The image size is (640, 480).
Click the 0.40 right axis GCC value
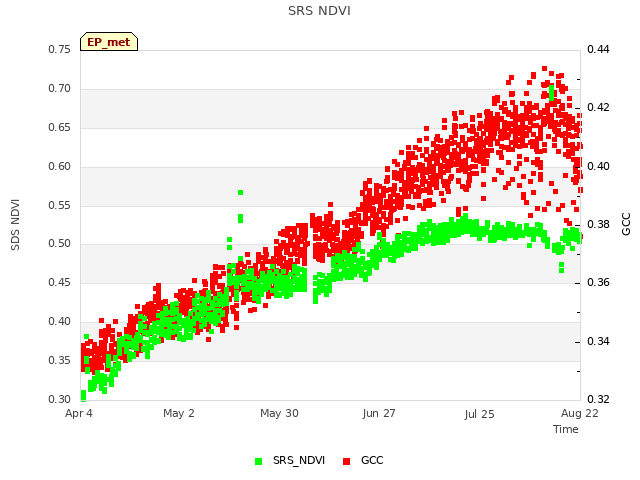(598, 167)
